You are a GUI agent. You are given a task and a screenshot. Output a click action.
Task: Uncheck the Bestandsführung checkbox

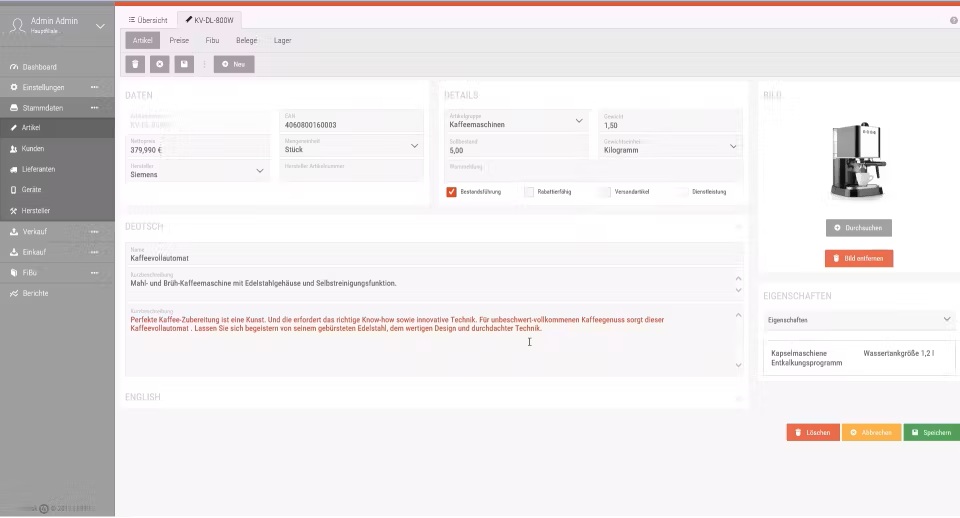(451, 192)
